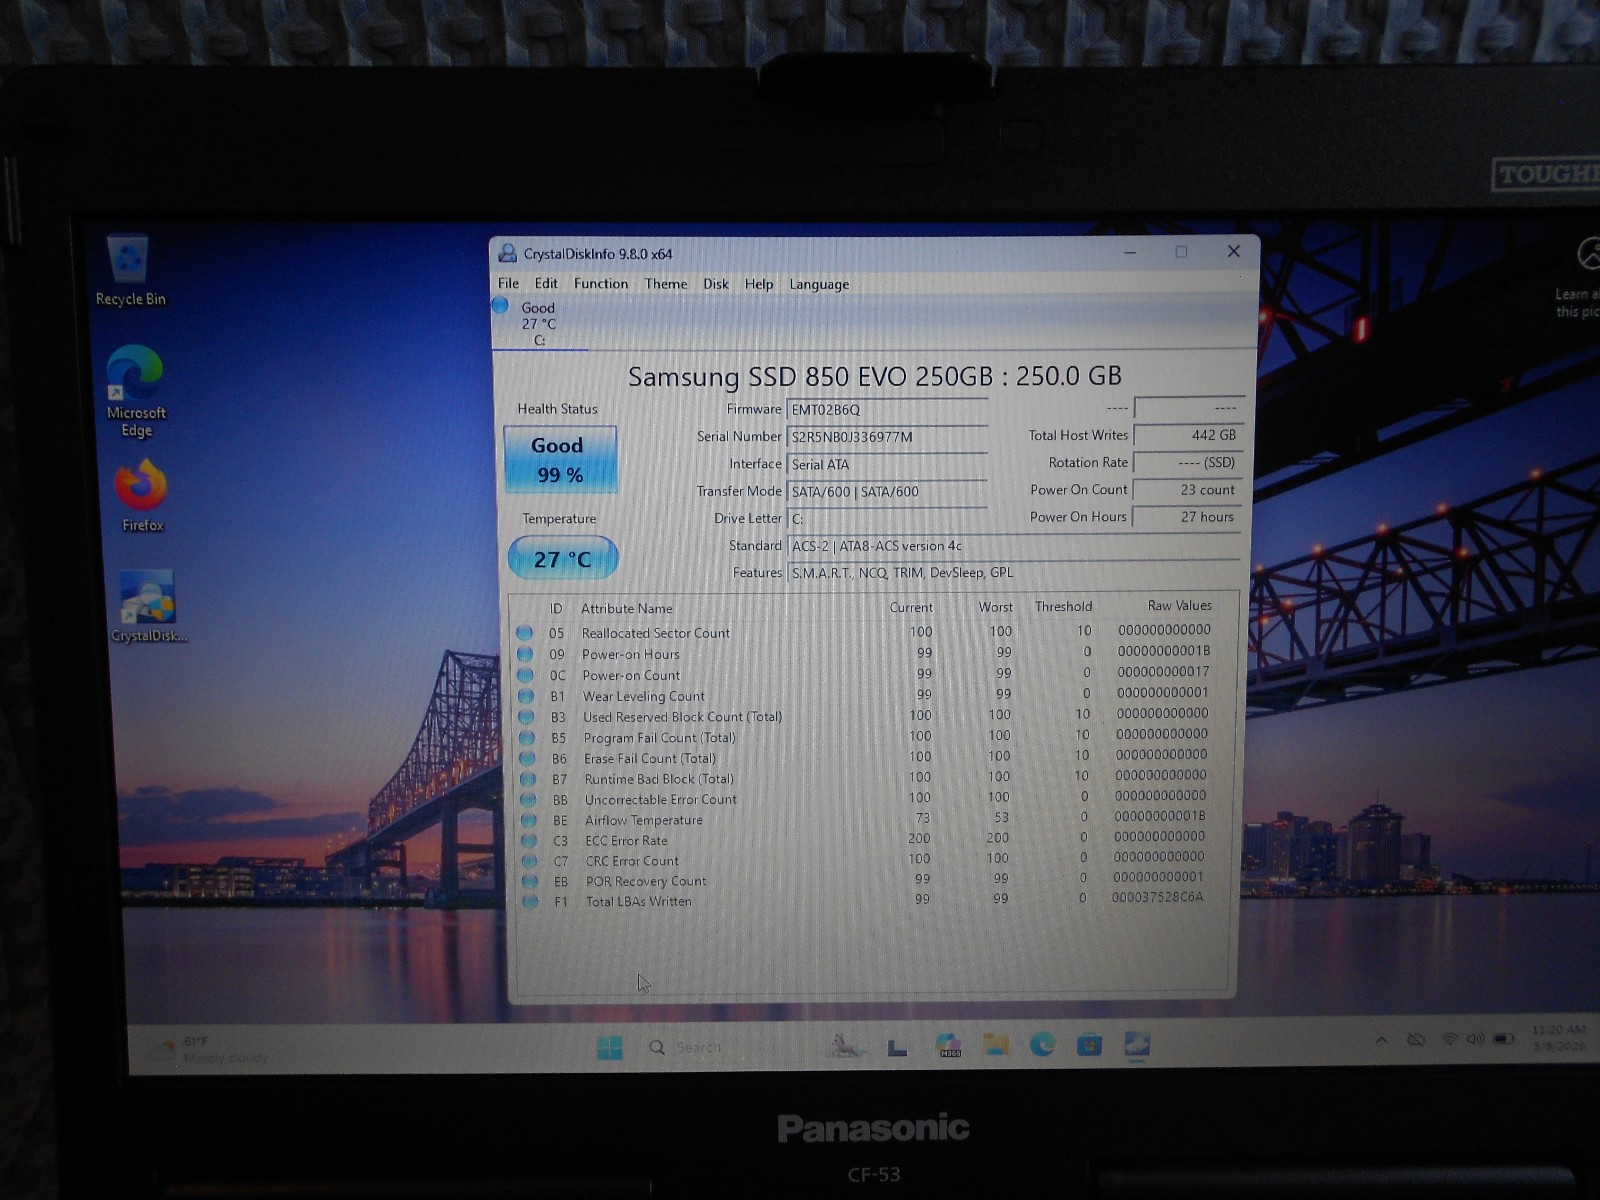This screenshot has width=1600, height=1200.
Task: Open the CrystalDisk desktop shortcut
Action: click(148, 606)
